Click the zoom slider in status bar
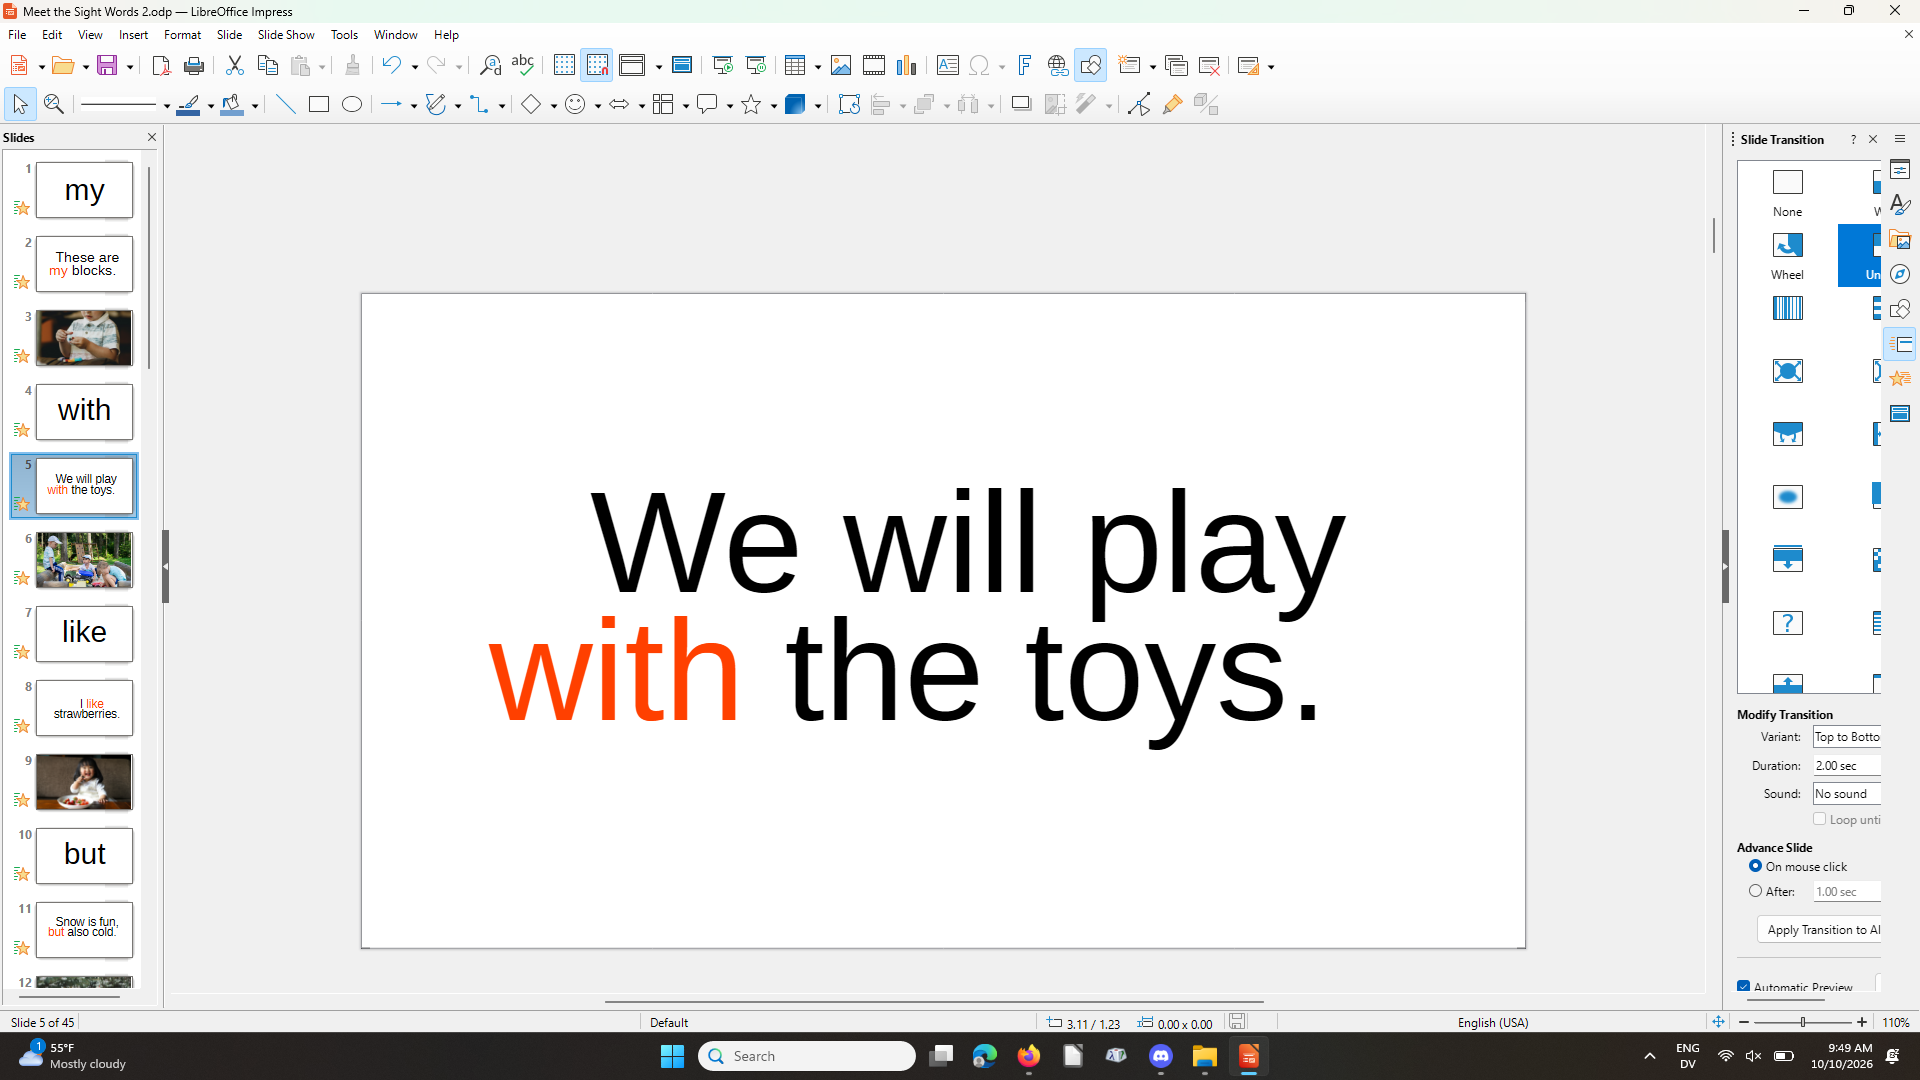 [1803, 1022]
